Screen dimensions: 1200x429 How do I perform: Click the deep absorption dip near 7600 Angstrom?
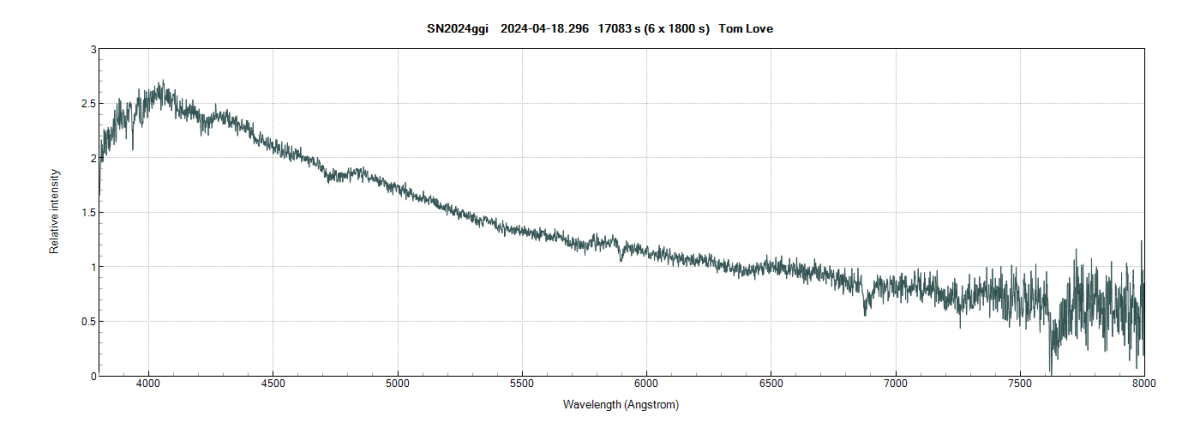(x=1050, y=370)
